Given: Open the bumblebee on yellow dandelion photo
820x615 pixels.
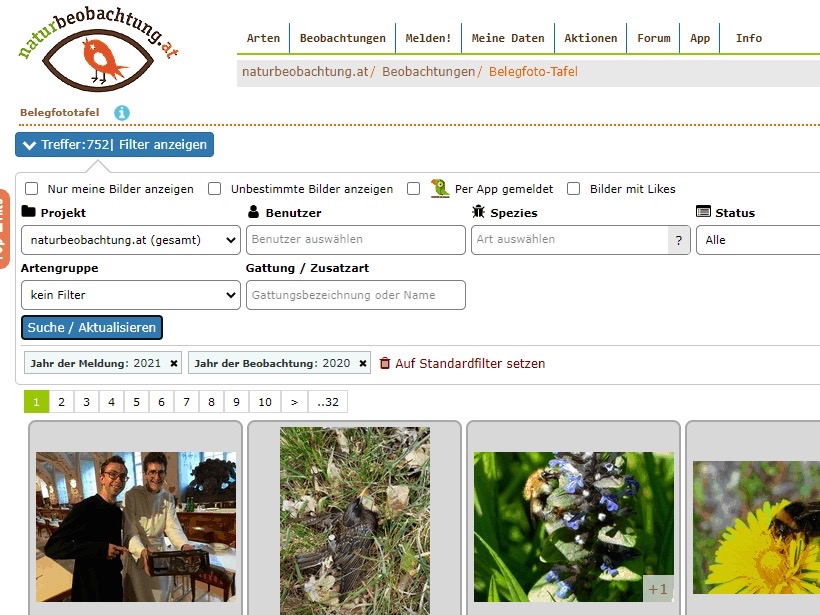Looking at the screenshot, I should pos(756,527).
